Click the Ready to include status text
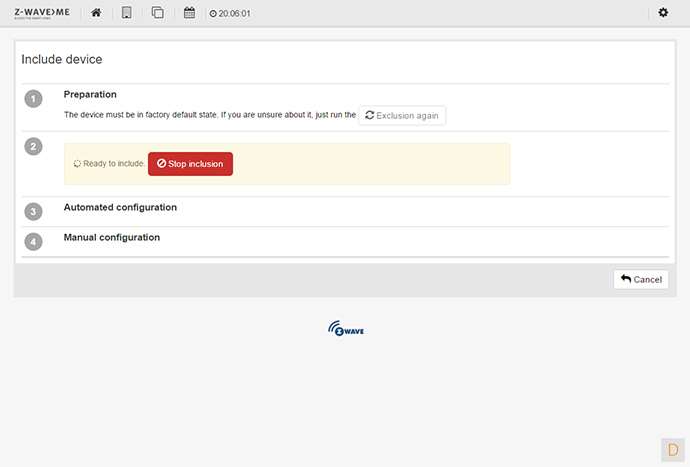690x467 pixels. click(114, 164)
